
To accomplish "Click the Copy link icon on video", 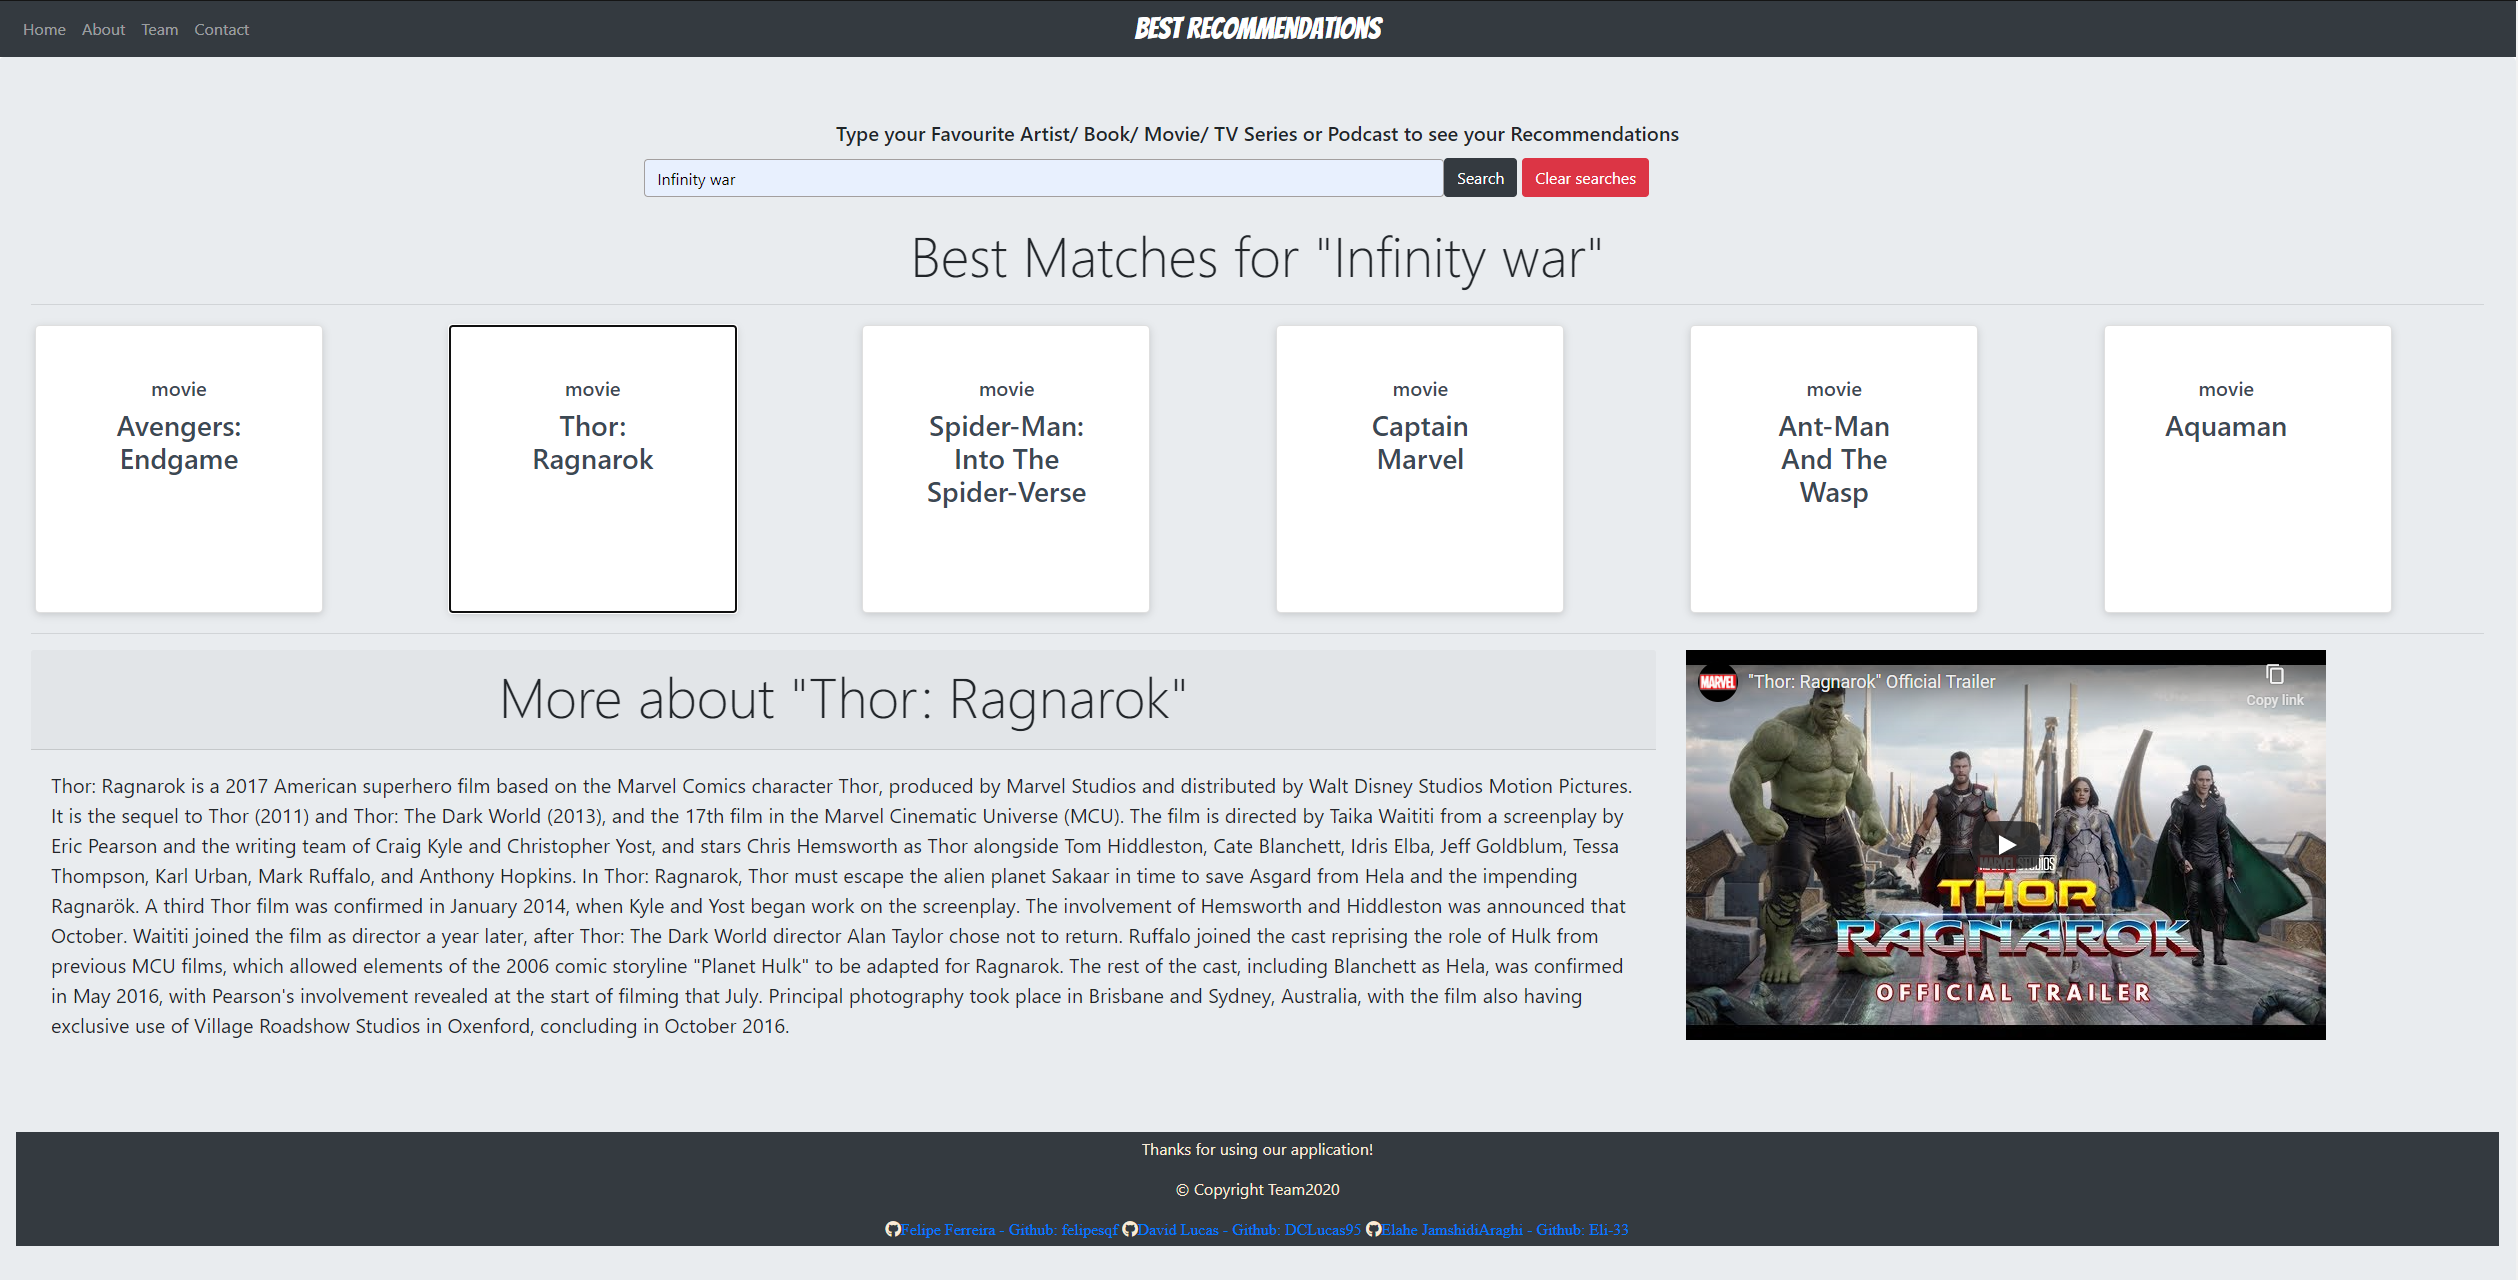I will (2275, 685).
